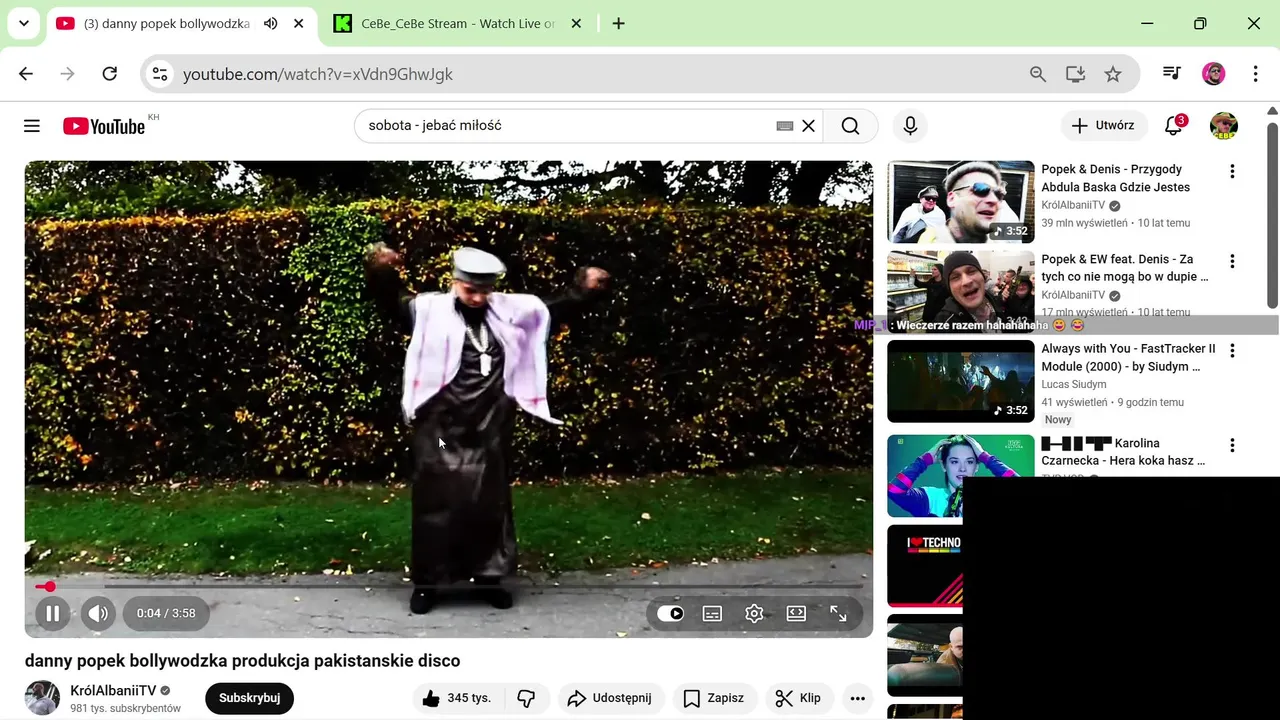Mute tab via speaker icon on tab
This screenshot has height=720, width=1280.
click(270, 24)
